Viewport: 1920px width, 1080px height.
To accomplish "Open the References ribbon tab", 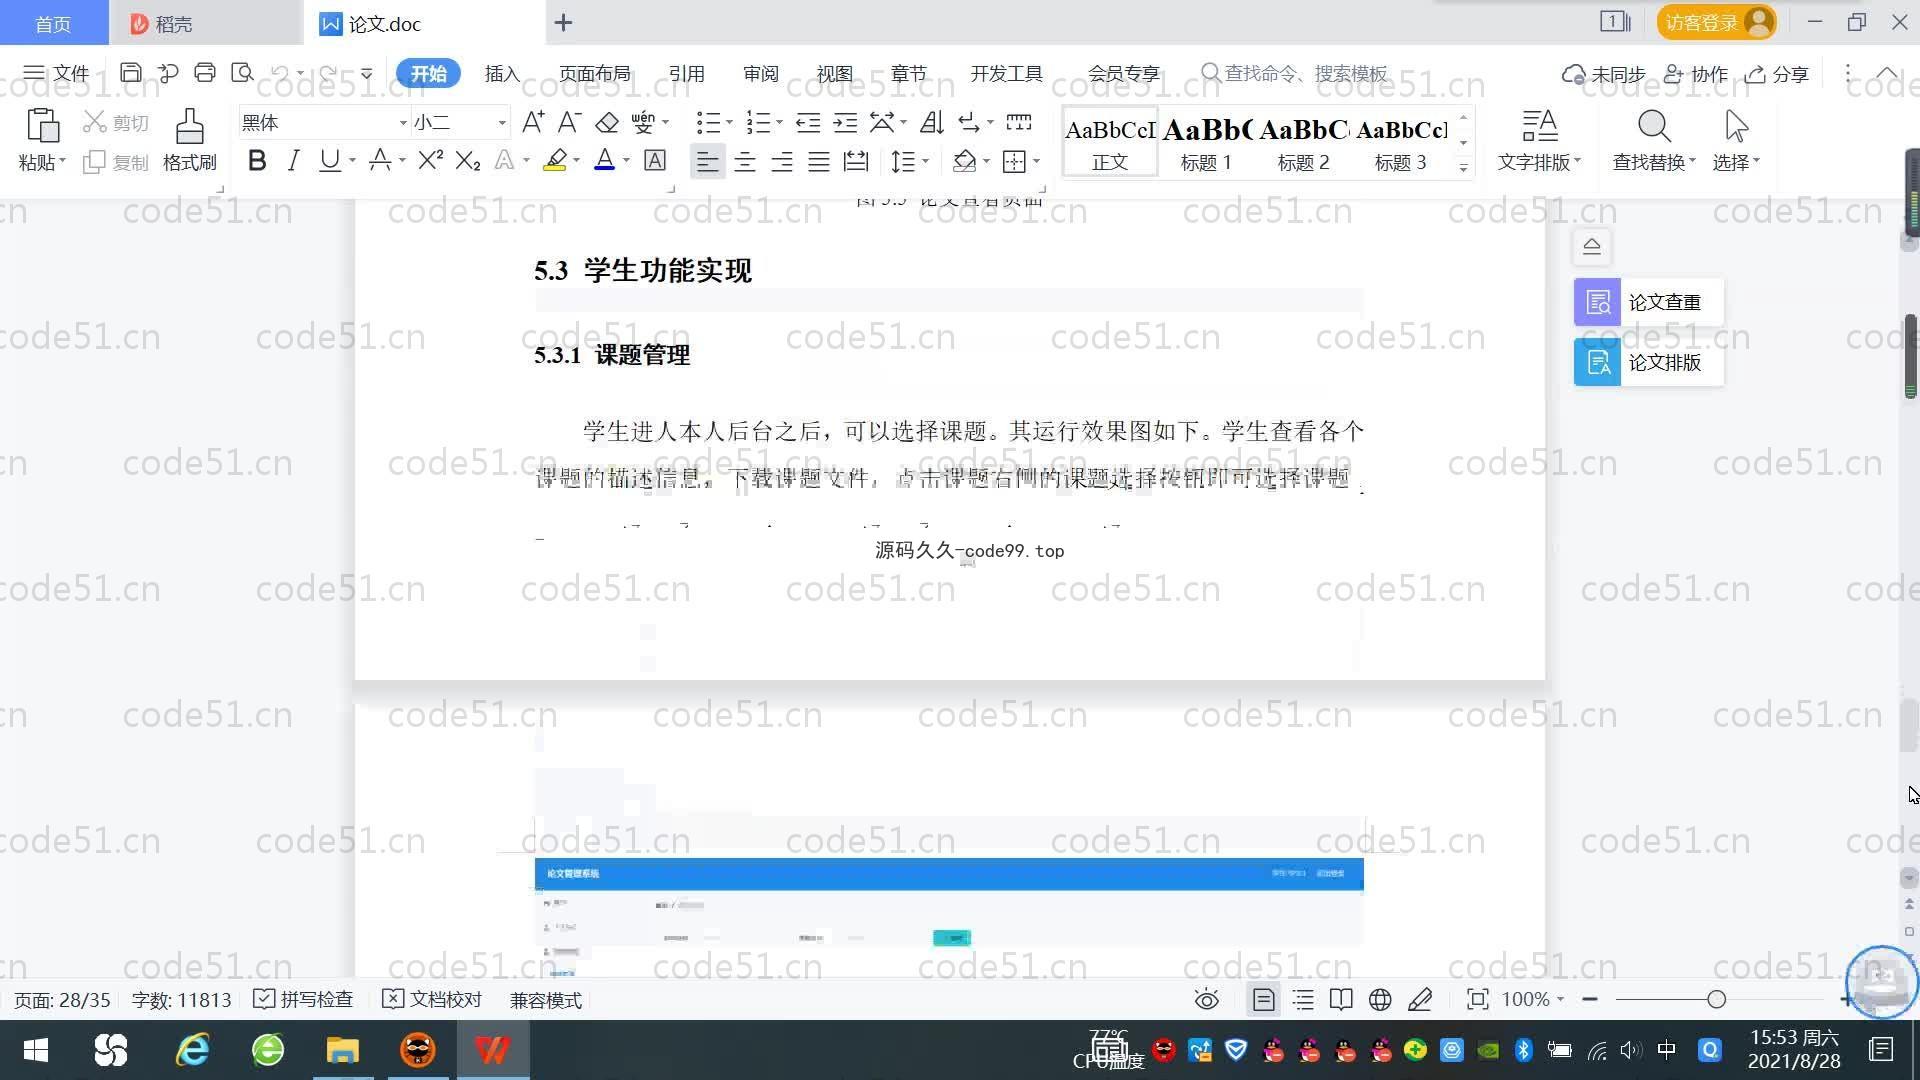I will click(x=686, y=74).
